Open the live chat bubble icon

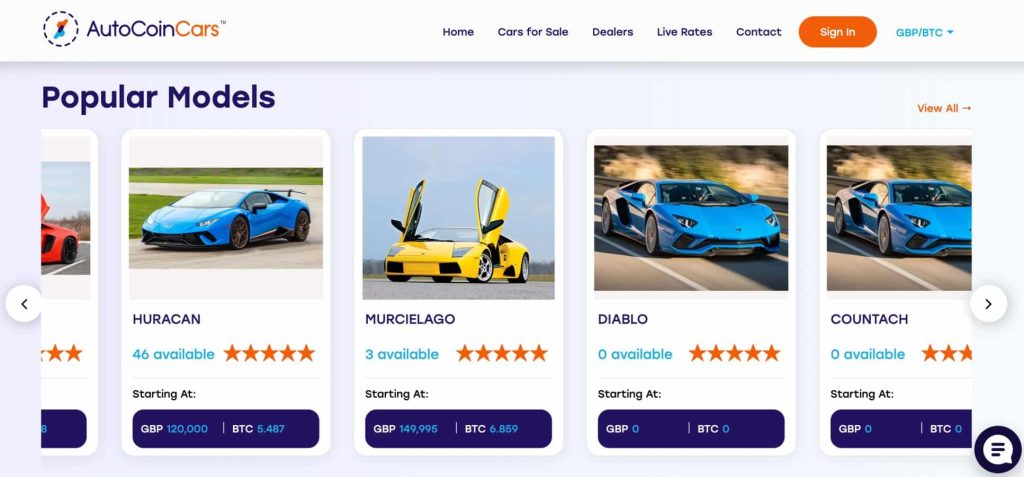[997, 450]
